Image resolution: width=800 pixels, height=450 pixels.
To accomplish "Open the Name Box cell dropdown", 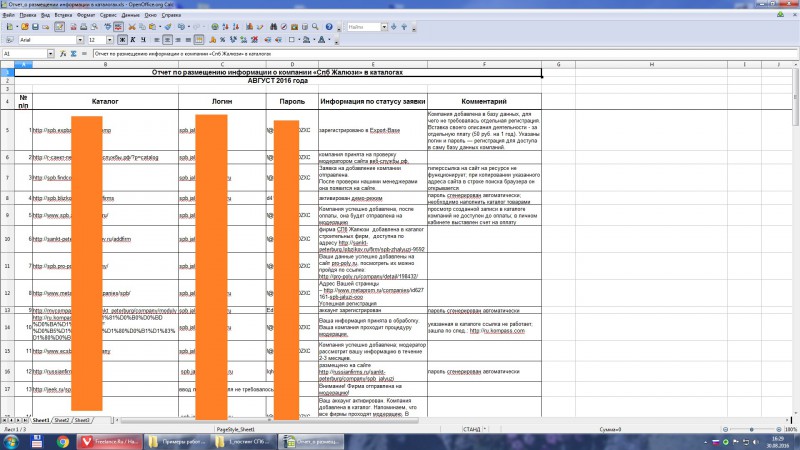I will [x=51, y=54].
